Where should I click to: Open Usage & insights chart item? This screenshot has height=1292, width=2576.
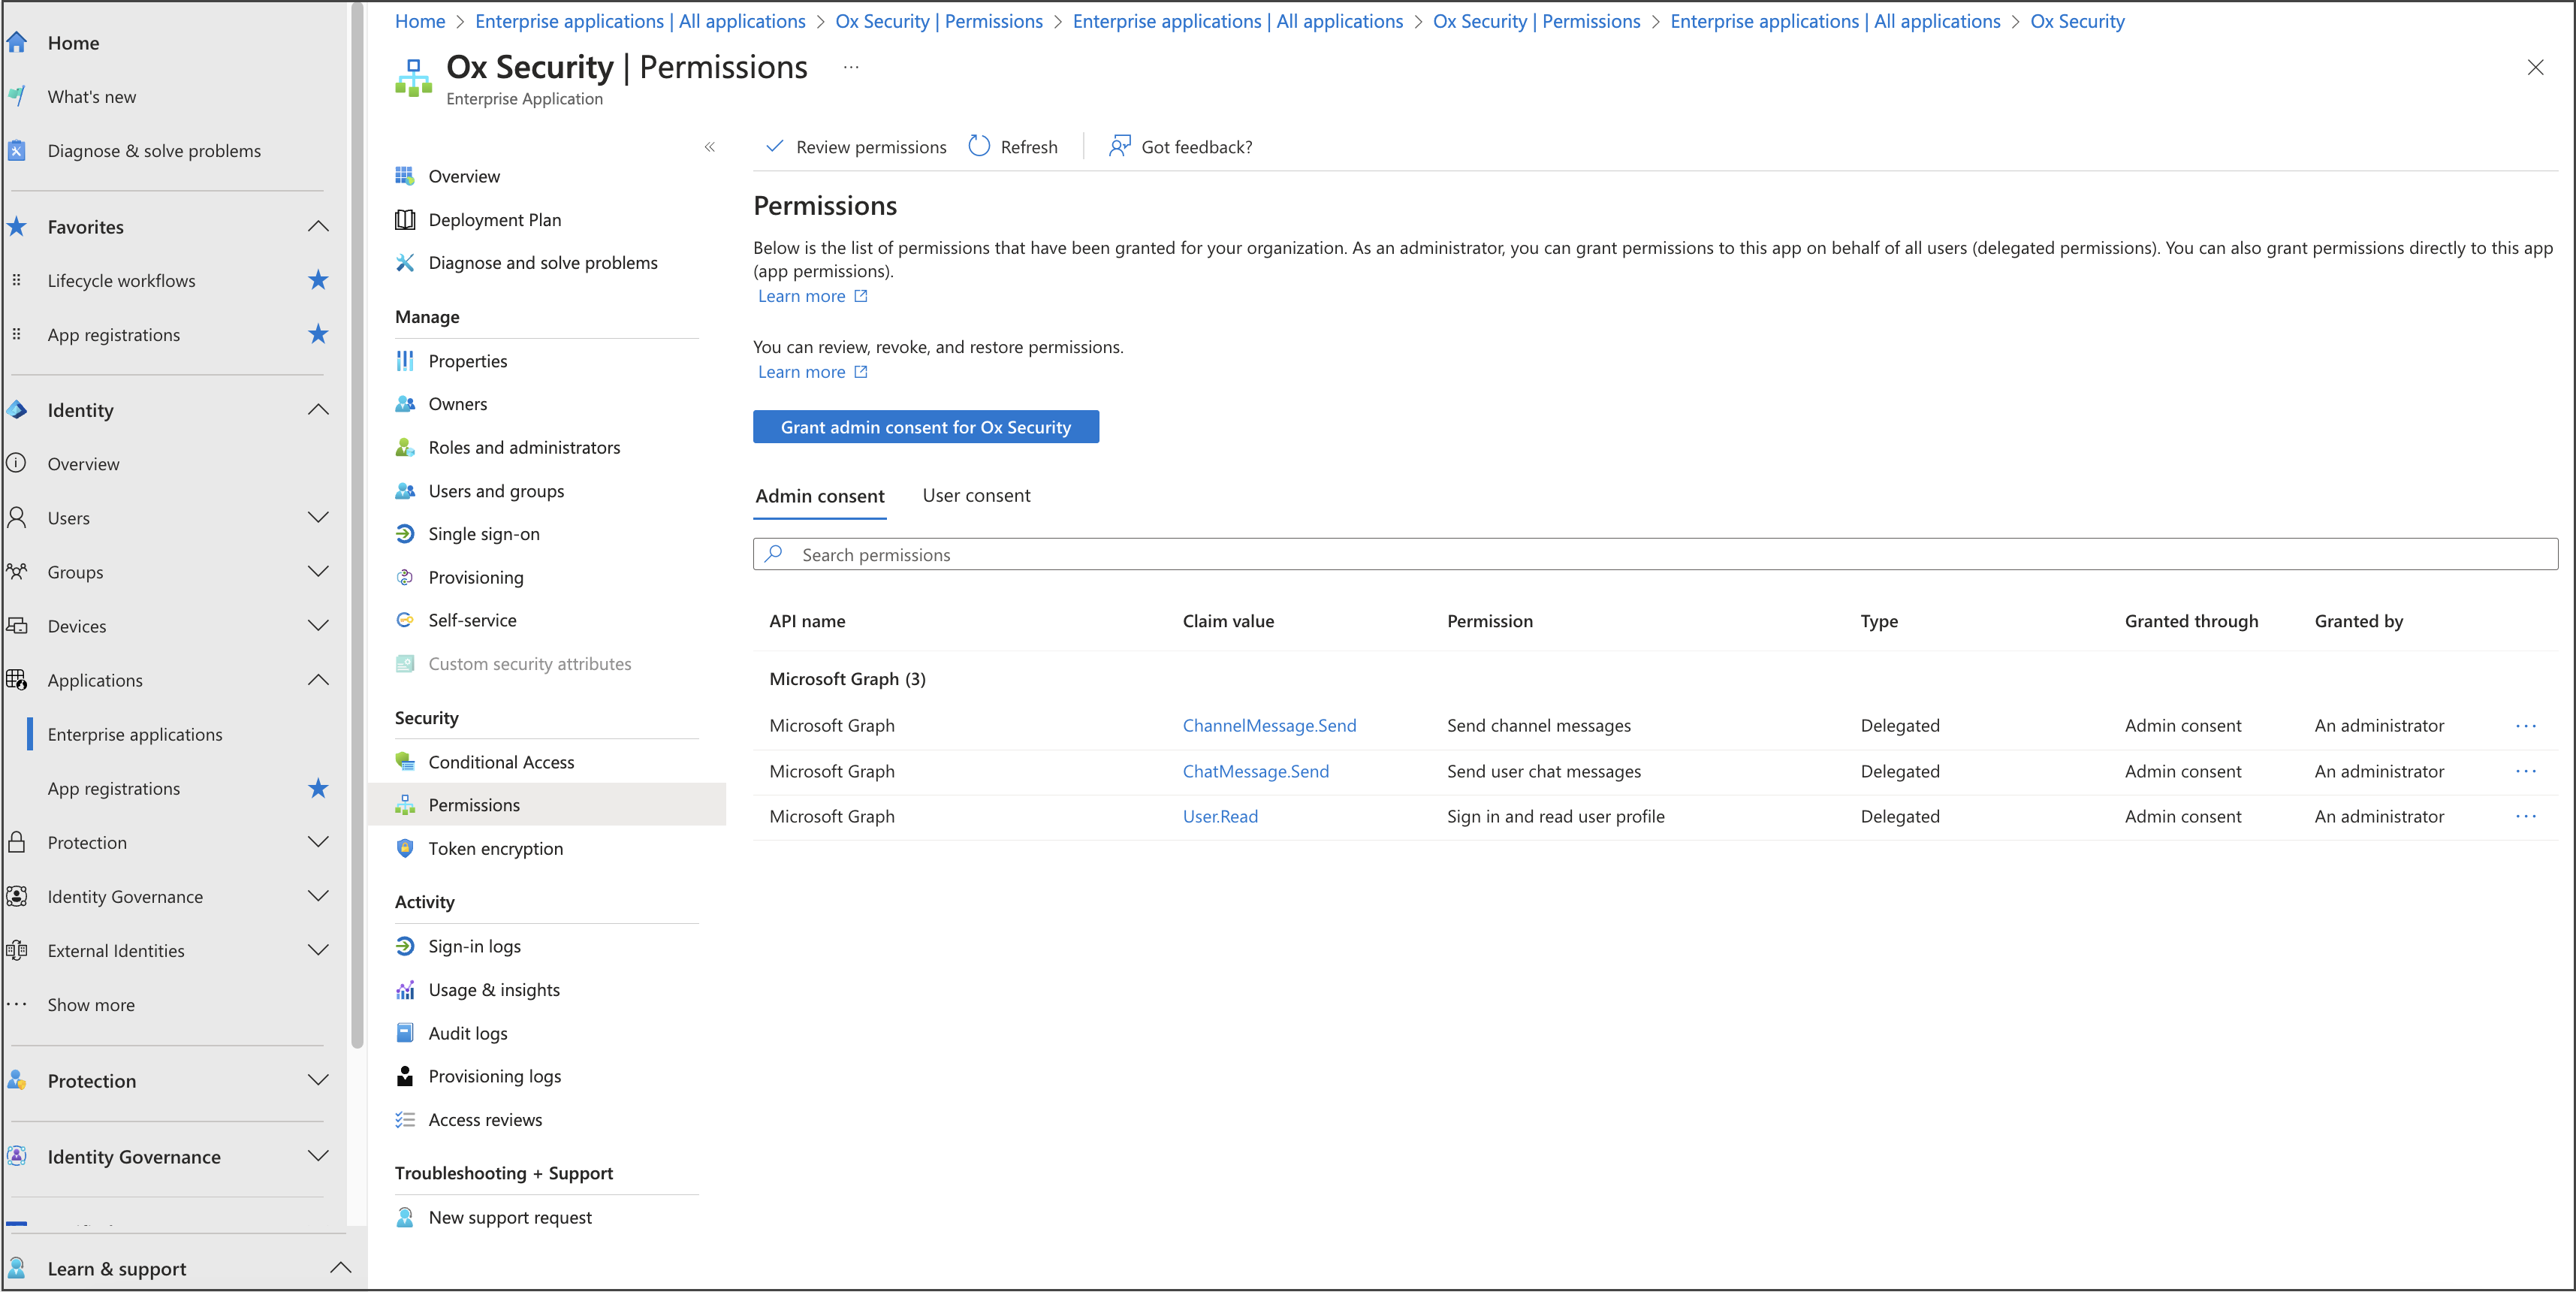tap(493, 989)
